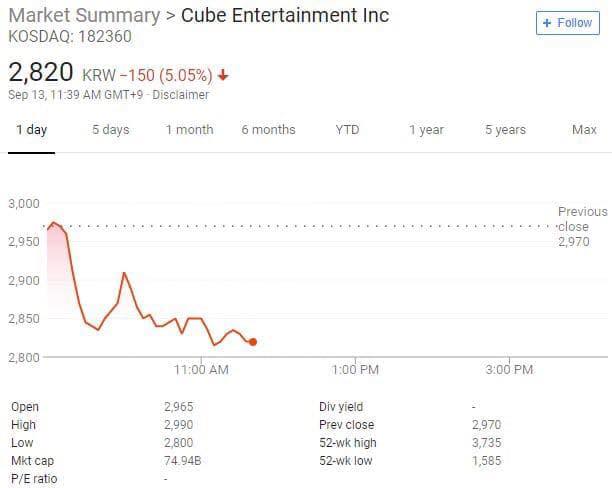Click the Follow button

tap(567, 23)
